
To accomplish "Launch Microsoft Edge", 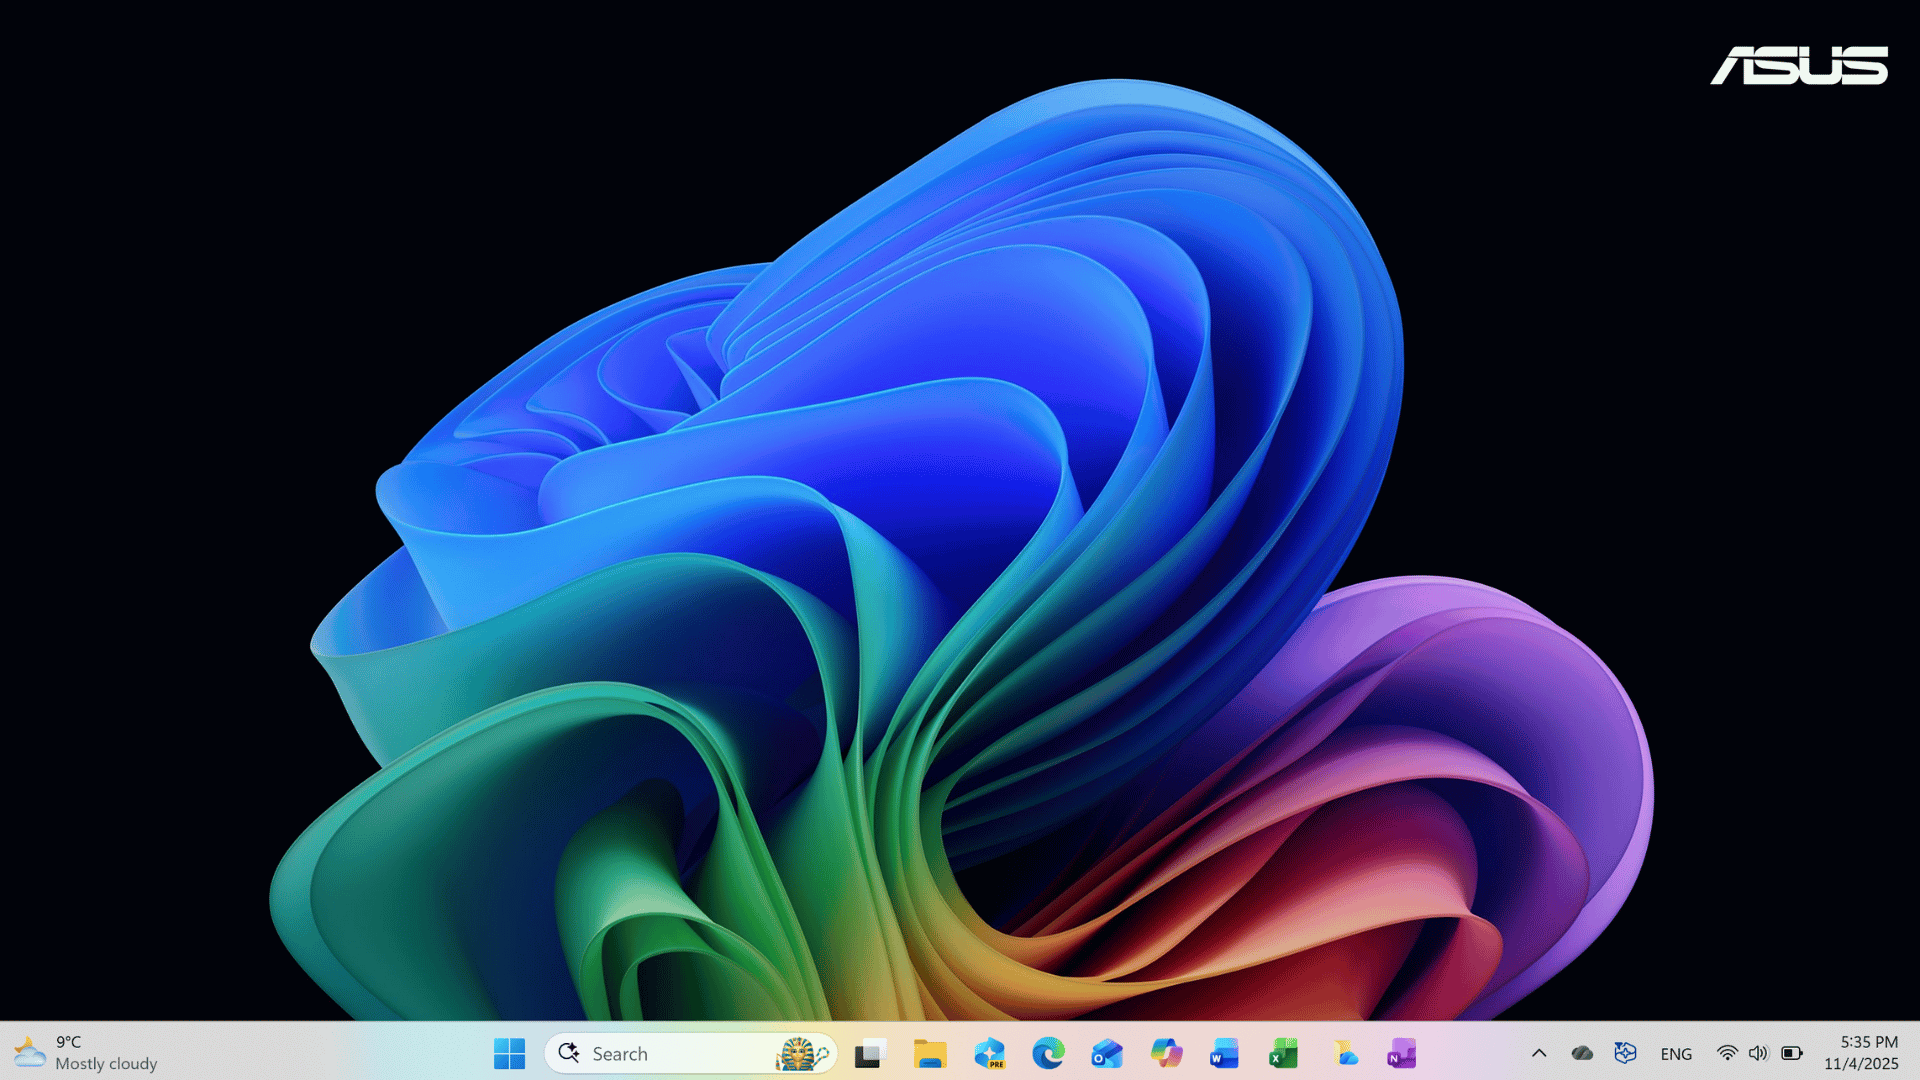I will tap(1048, 1053).
